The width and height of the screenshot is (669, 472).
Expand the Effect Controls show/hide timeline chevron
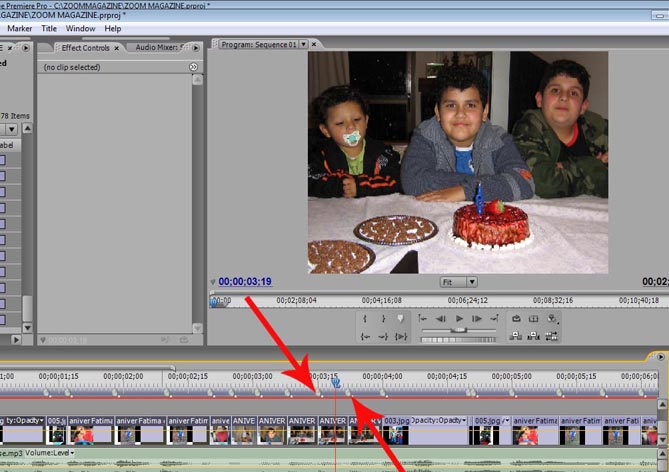click(x=193, y=67)
